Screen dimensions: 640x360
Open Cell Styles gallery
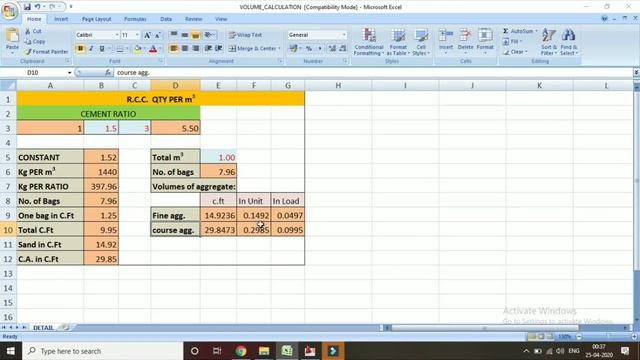click(x=421, y=42)
